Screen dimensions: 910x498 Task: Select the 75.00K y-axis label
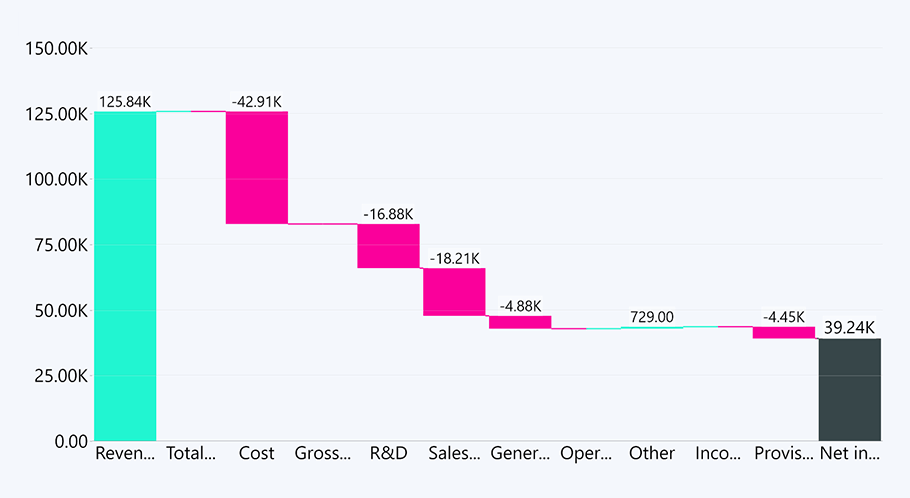point(59,245)
